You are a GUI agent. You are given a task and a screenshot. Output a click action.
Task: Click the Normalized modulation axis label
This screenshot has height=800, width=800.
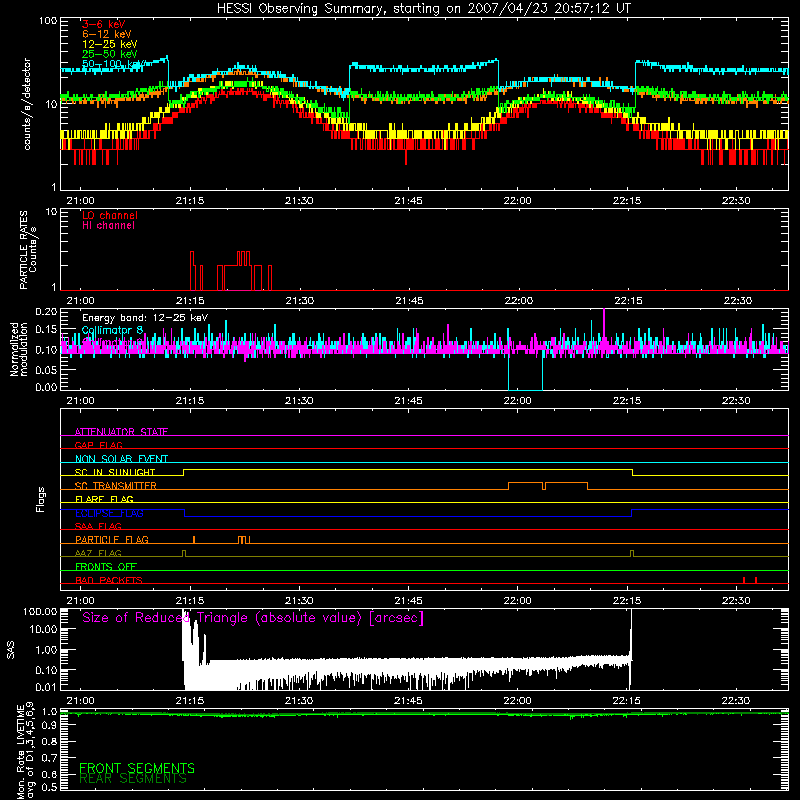coord(19,349)
